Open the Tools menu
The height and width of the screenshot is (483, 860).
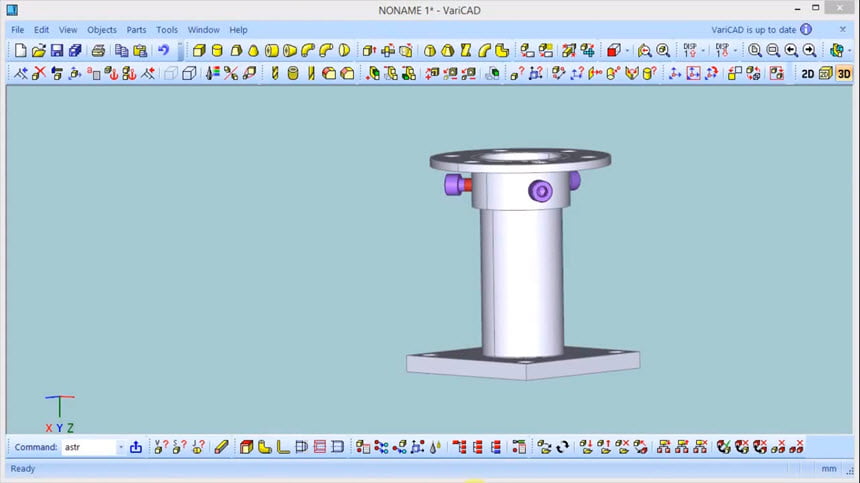(x=167, y=30)
